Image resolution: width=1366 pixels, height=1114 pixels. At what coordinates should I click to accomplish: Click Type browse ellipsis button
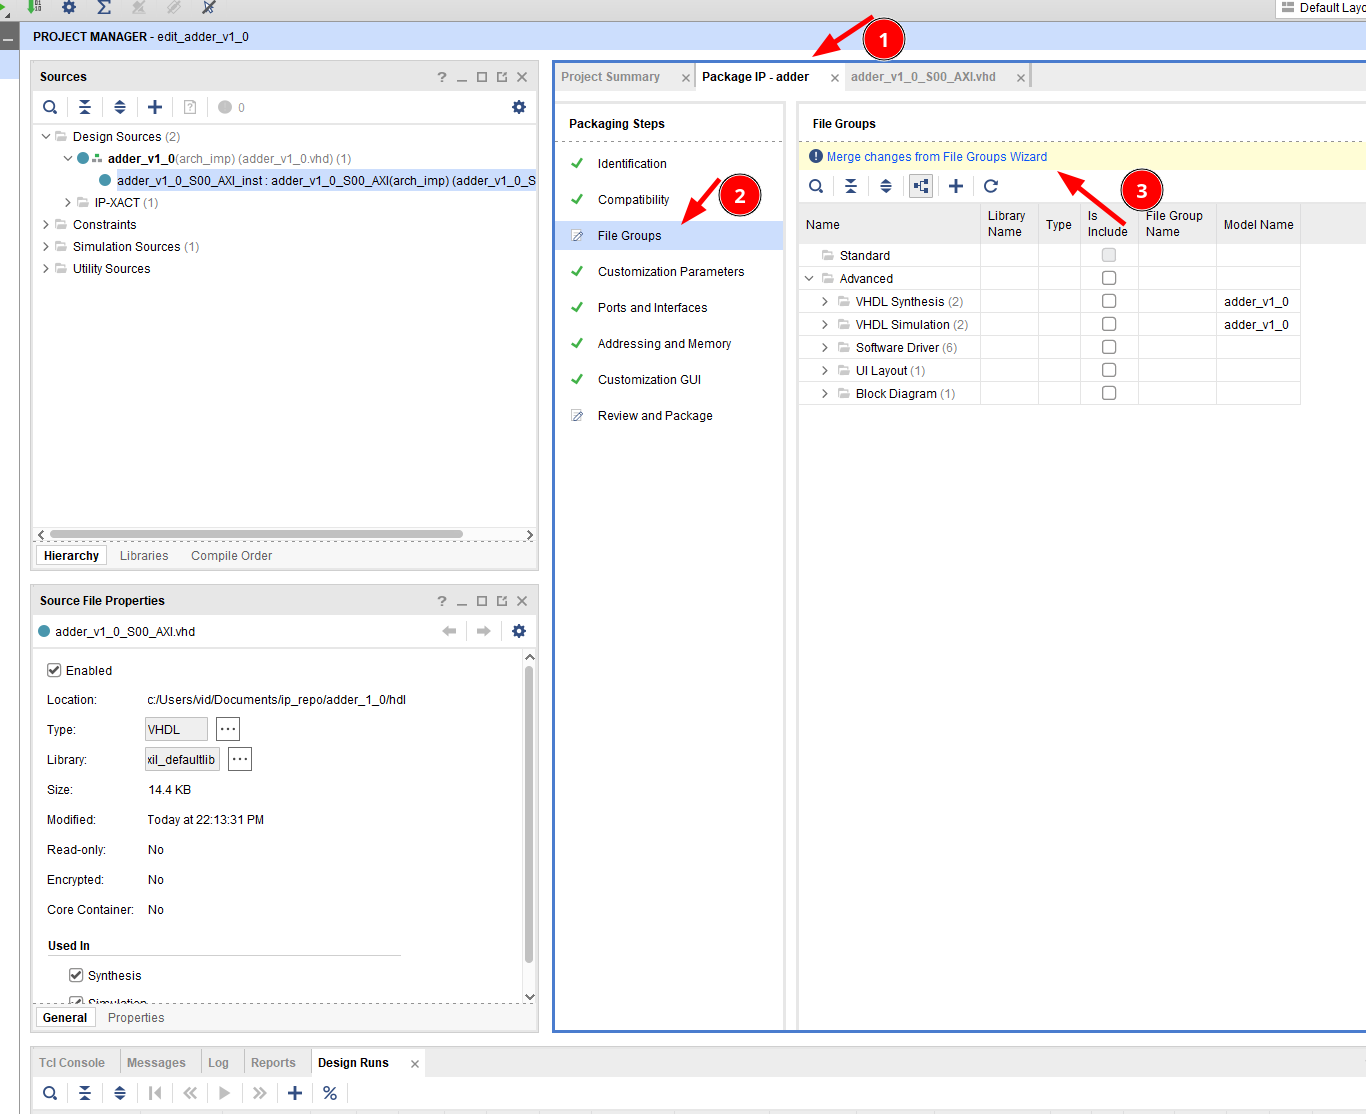(x=228, y=729)
